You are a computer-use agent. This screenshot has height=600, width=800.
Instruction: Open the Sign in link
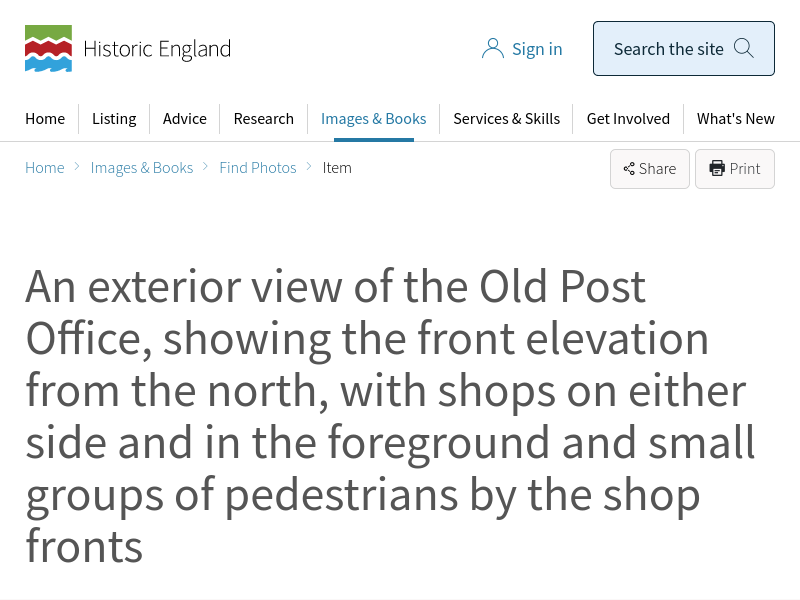pyautogui.click(x=537, y=49)
